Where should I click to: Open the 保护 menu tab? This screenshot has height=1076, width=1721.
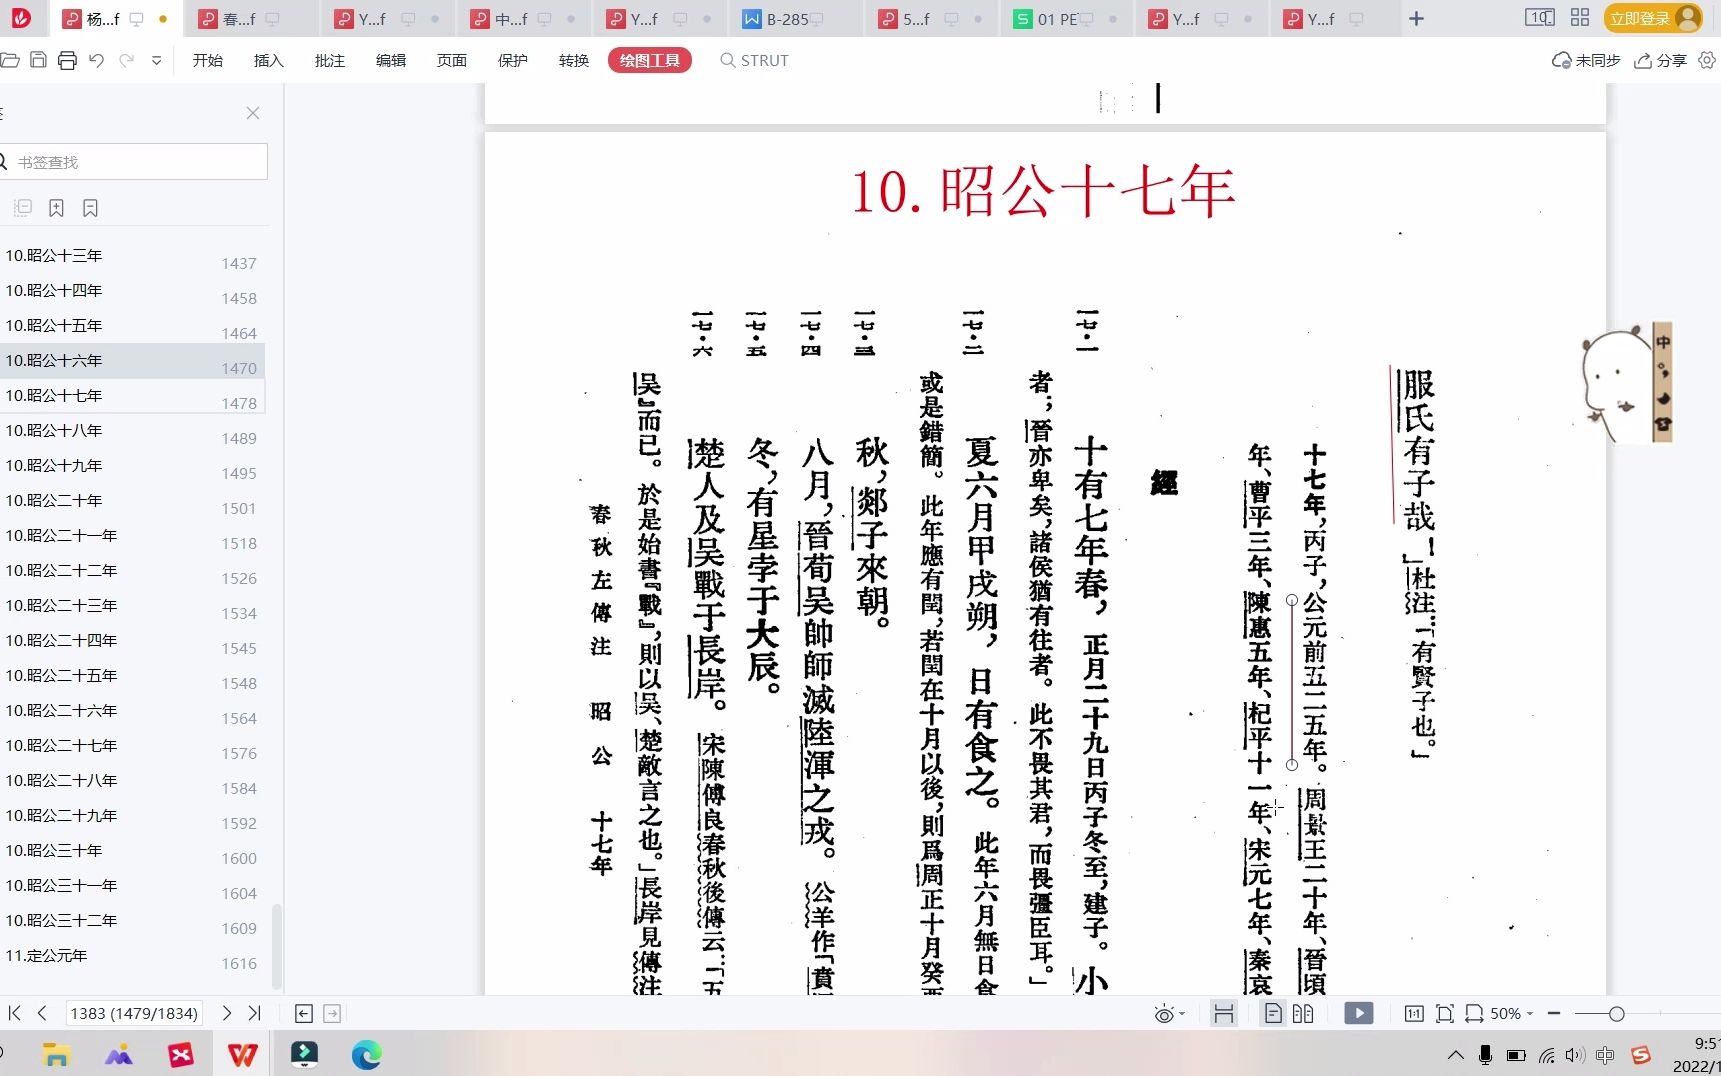(513, 60)
